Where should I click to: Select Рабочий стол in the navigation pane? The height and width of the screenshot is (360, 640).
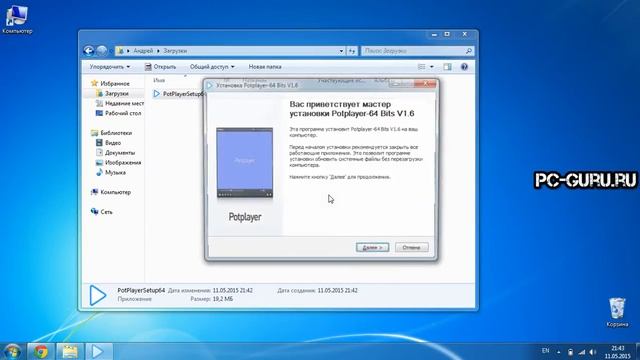[118, 113]
